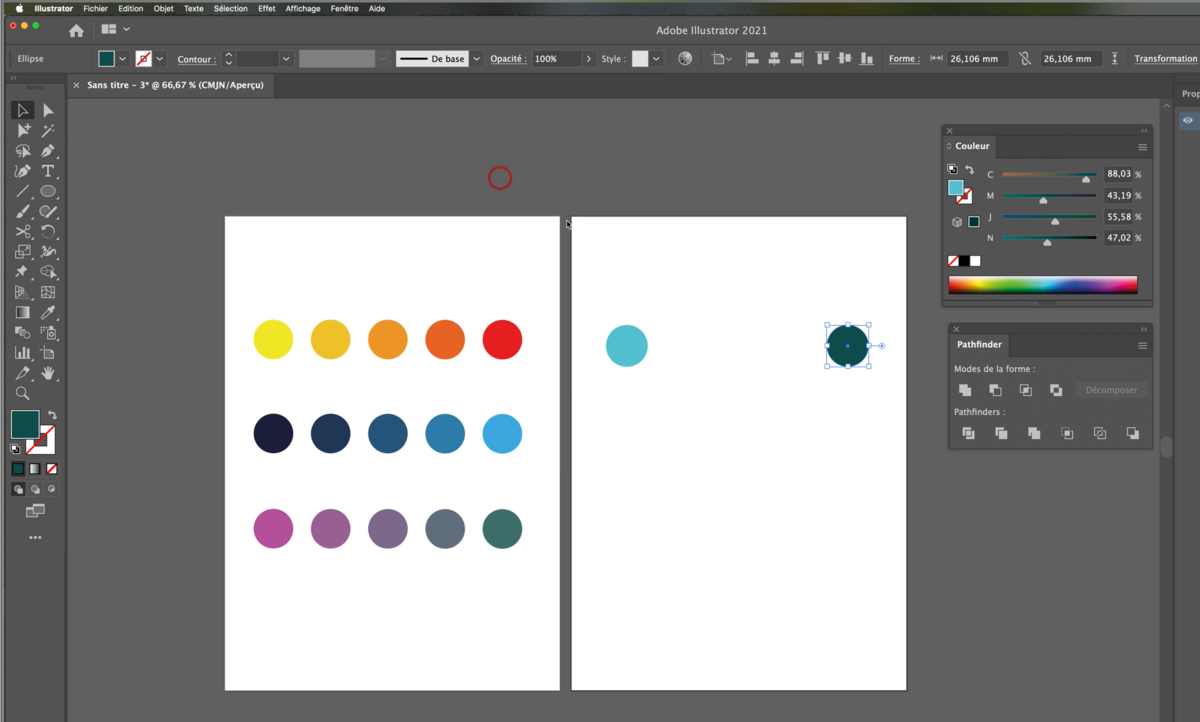This screenshot has width=1200, height=722.
Task: Swap fill and stroke in toolbar
Action: coord(52,415)
